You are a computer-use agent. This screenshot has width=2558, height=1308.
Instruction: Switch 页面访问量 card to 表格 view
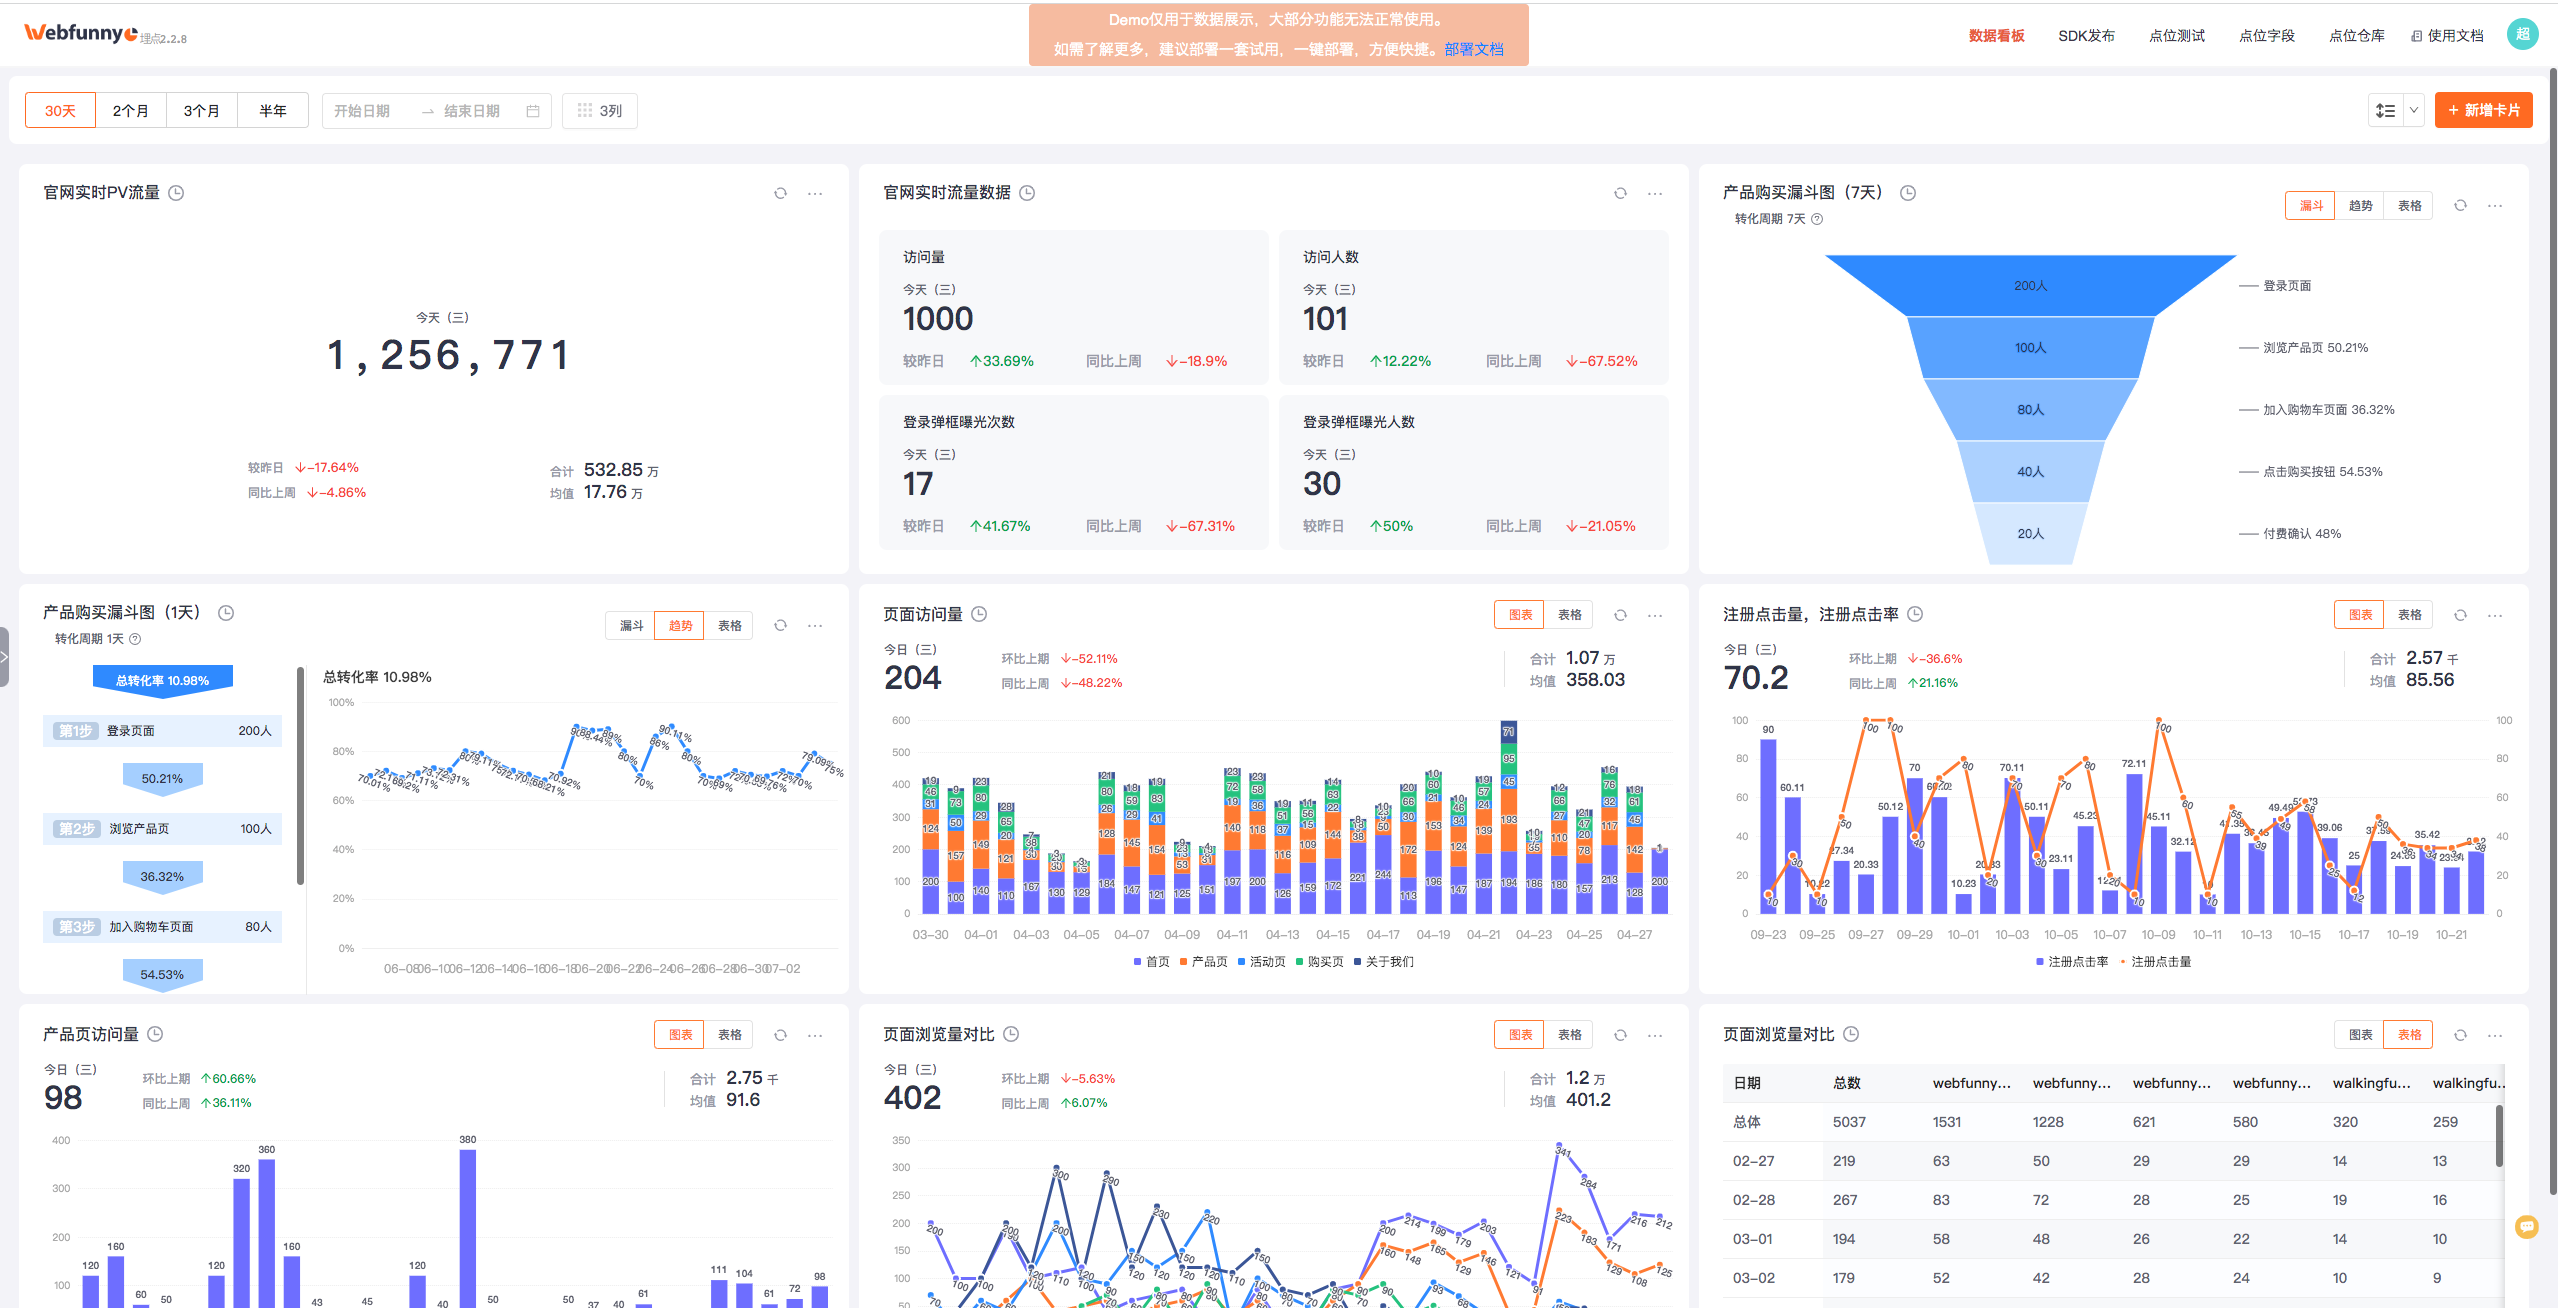tap(1569, 615)
